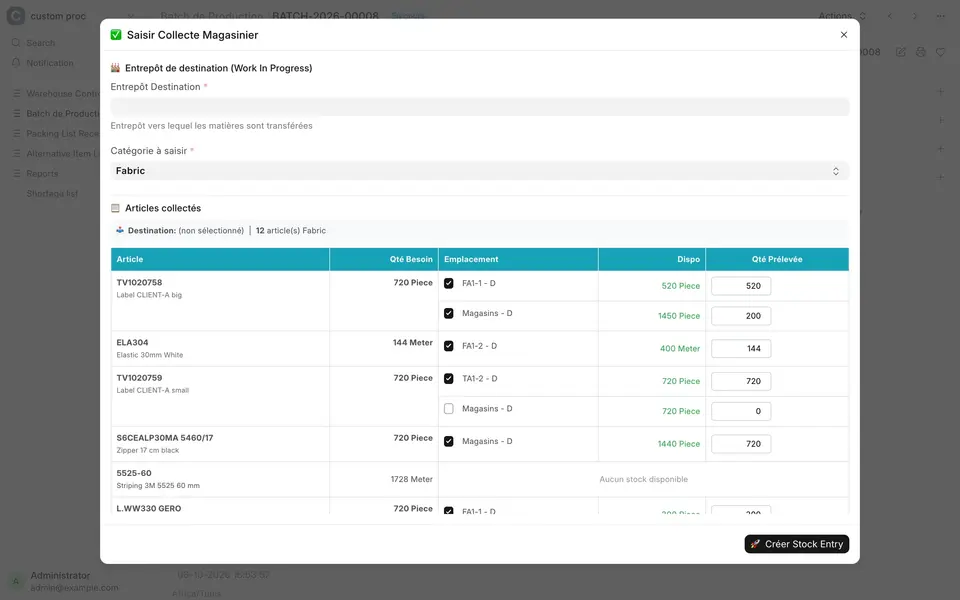
Task: Open the three-dot more menu in the header
Action: [x=940, y=16]
